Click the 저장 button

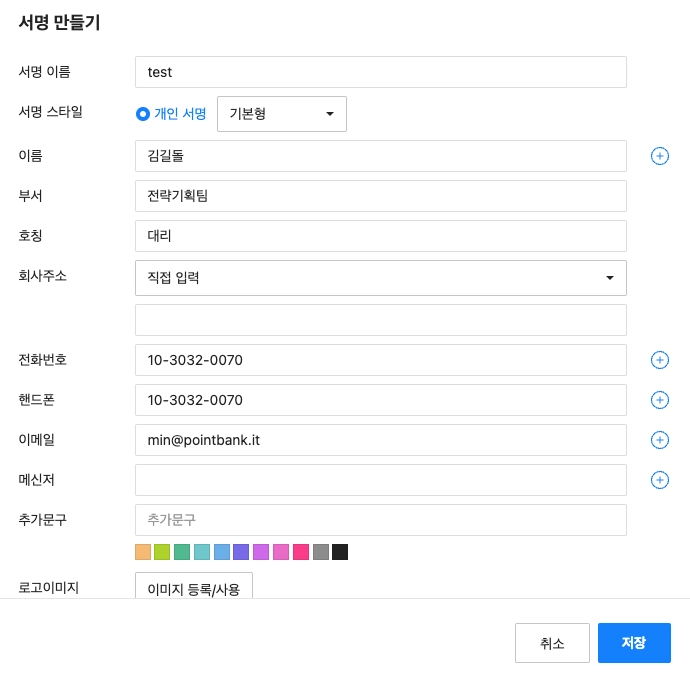[634, 643]
